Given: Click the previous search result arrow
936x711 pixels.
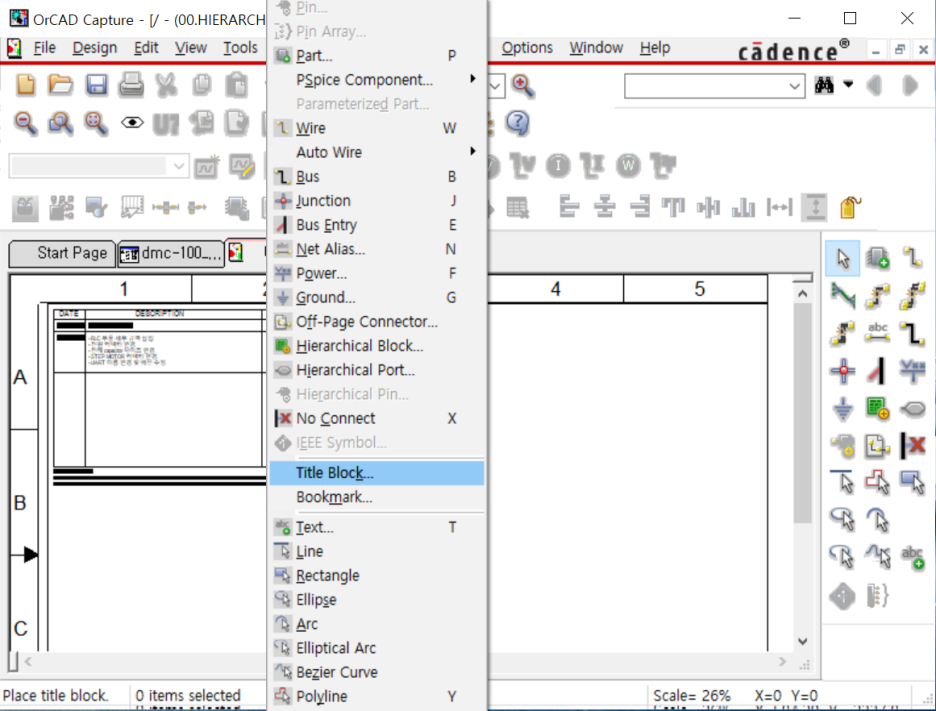Looking at the screenshot, I should [875, 85].
